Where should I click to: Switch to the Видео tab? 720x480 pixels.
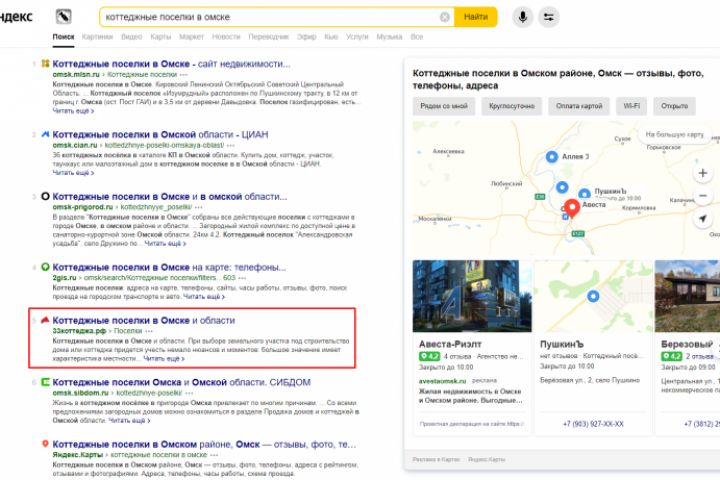pos(131,37)
